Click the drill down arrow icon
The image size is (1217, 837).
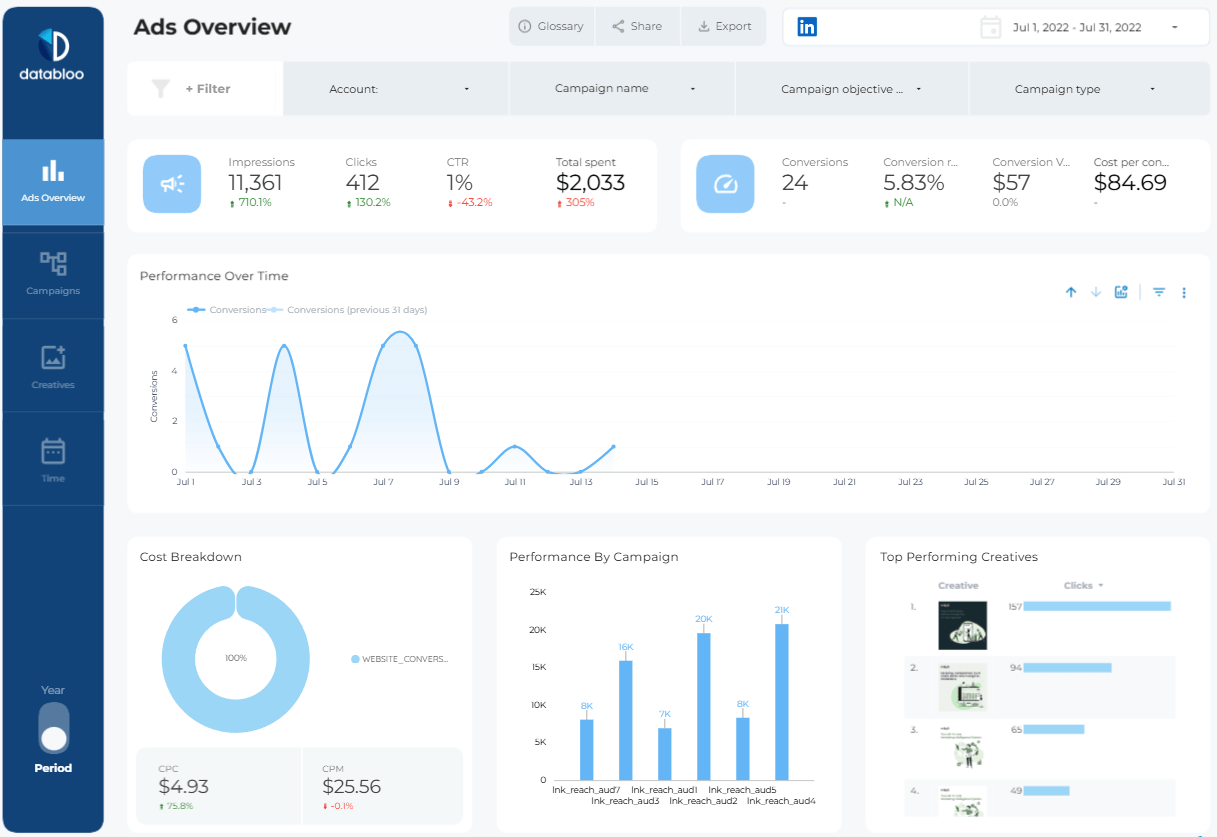[x=1096, y=292]
